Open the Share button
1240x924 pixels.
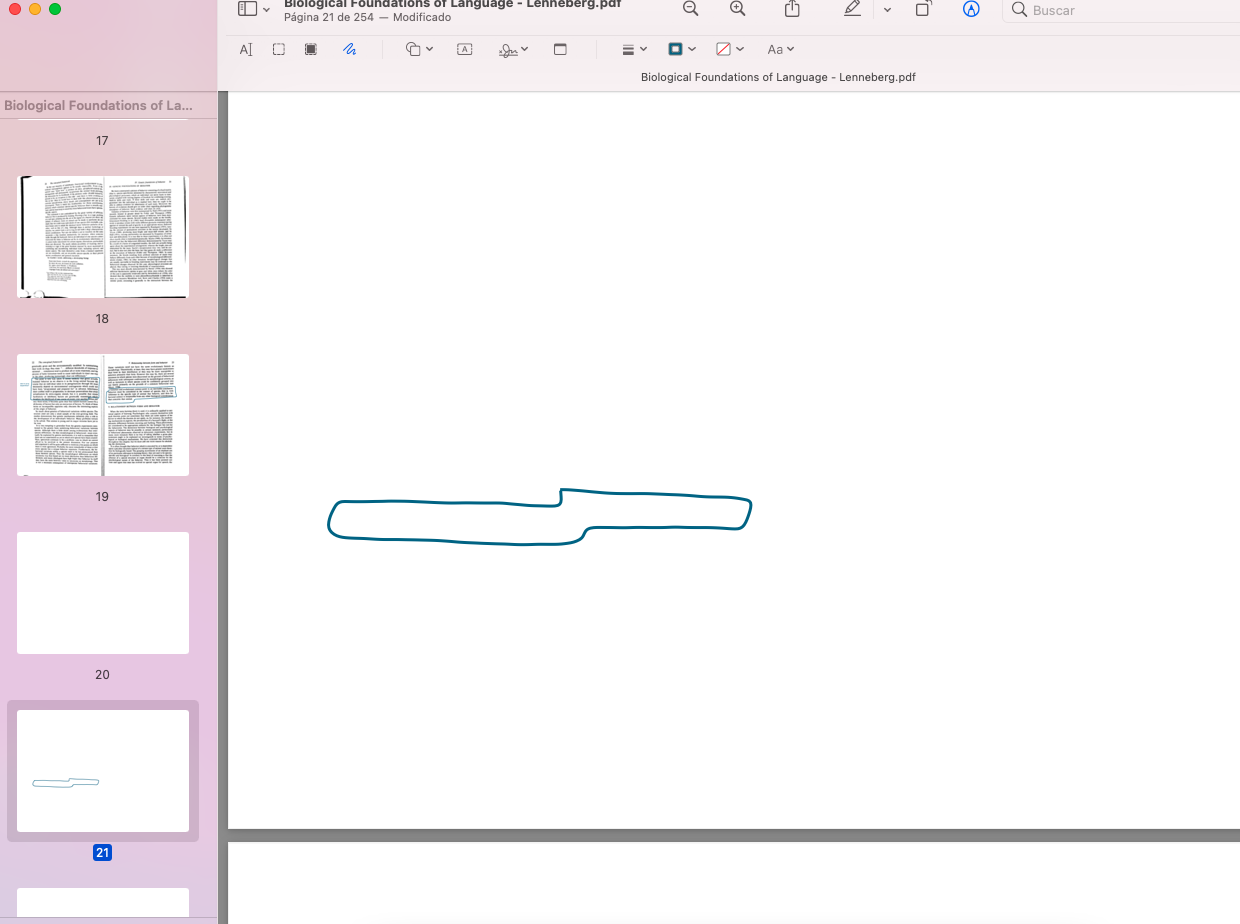[x=792, y=9]
